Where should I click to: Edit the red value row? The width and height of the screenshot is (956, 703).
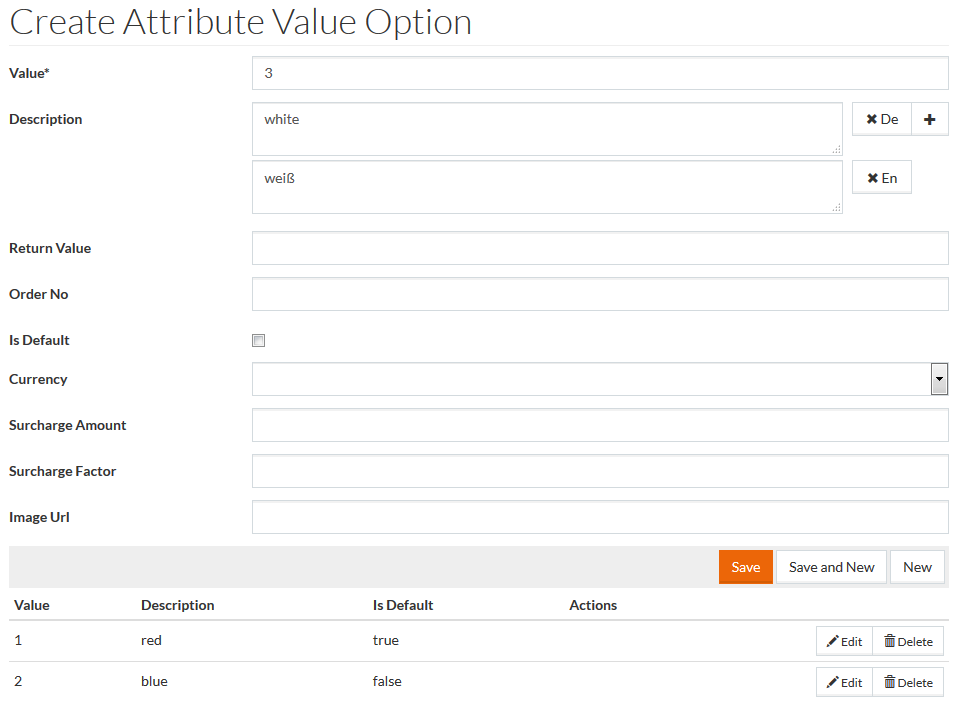pos(844,641)
